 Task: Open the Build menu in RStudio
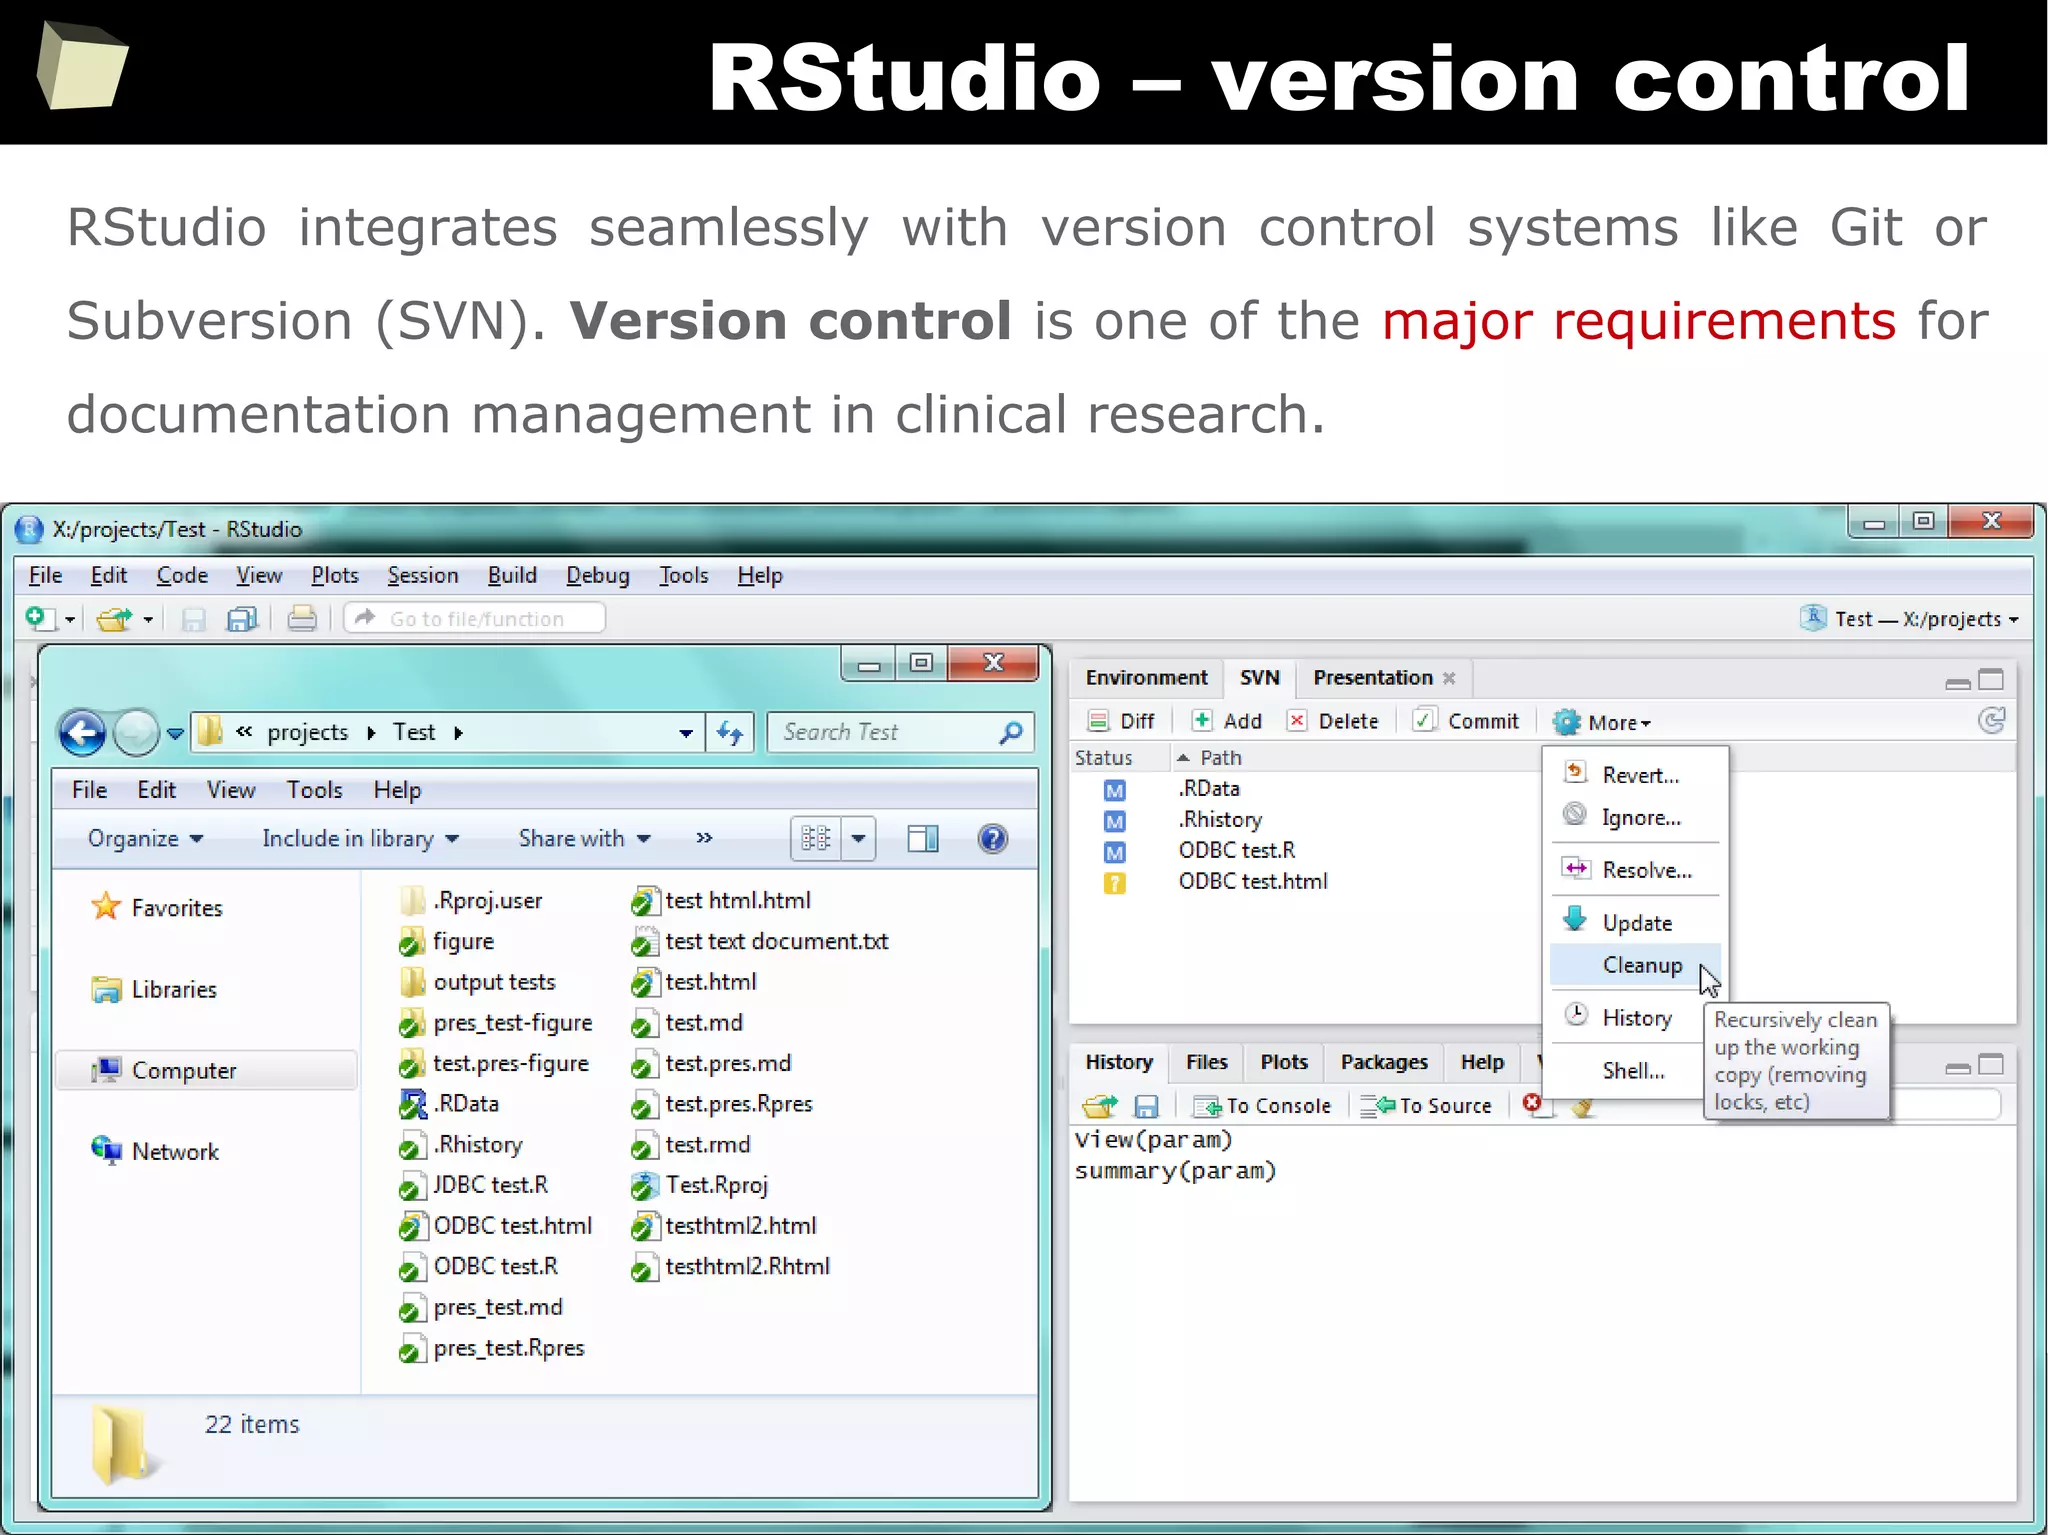click(512, 575)
